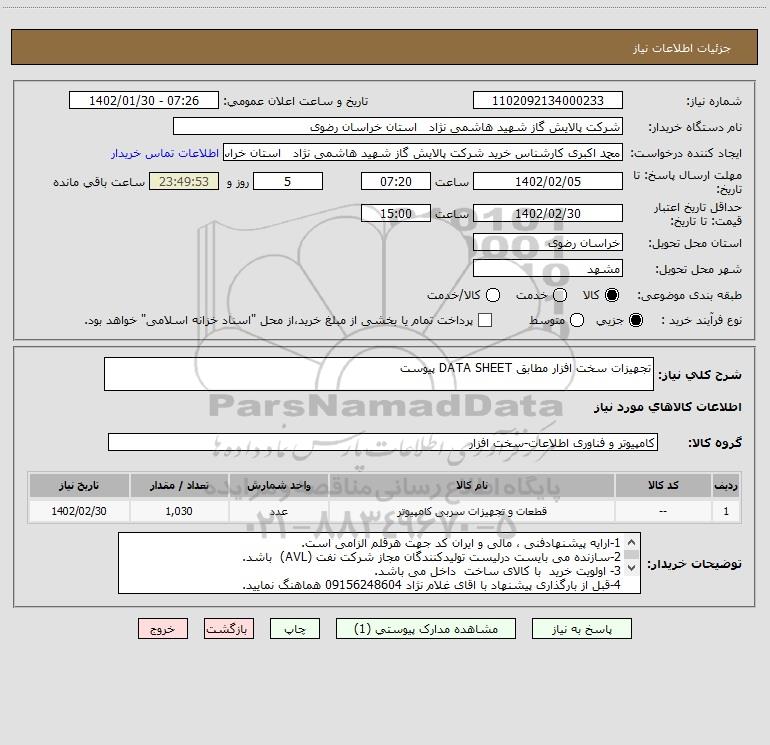Click the استان محل تحویل field
Viewport: 770px width, 745px height.
(548, 242)
